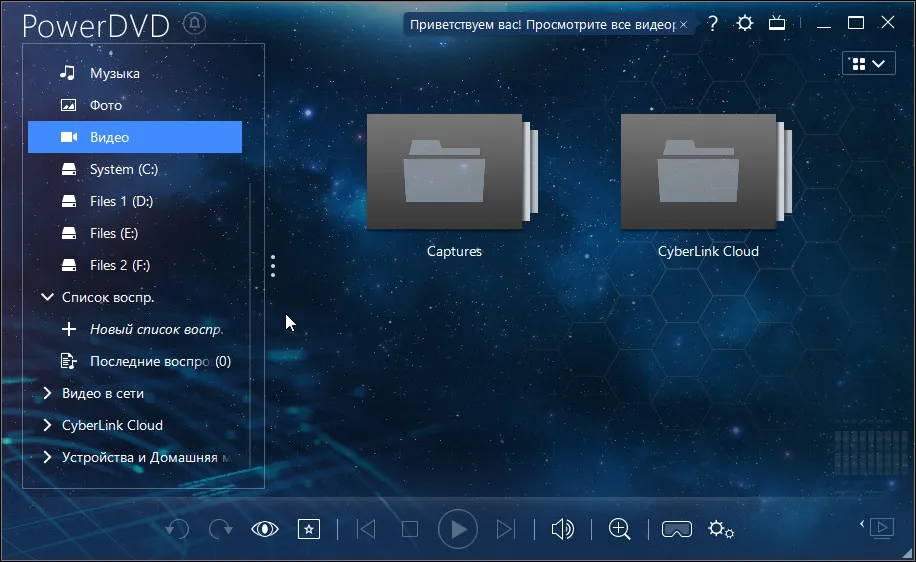
Task: Expand Видео в сети section
Action: click(47, 394)
